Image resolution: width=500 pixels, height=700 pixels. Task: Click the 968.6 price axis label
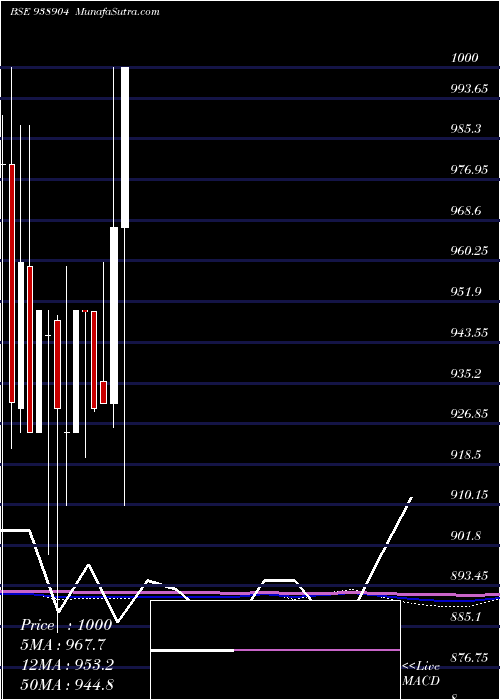[466, 210]
